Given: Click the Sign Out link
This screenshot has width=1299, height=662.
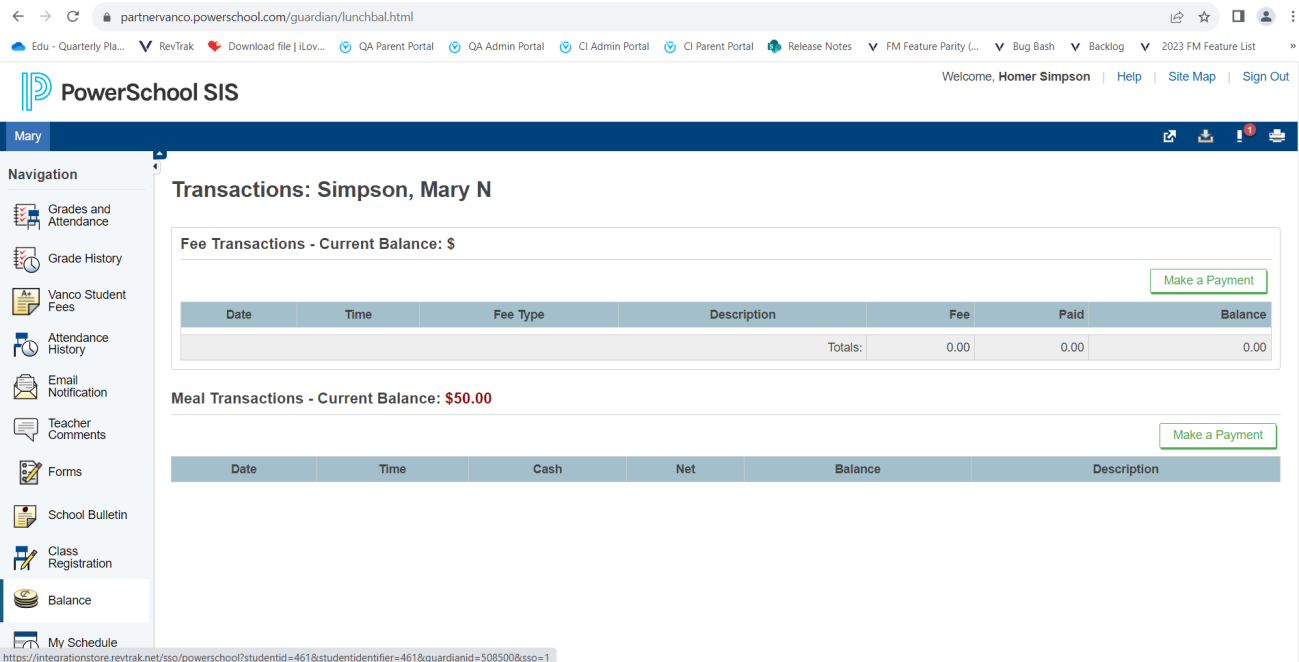Looking at the screenshot, I should pos(1265,77).
